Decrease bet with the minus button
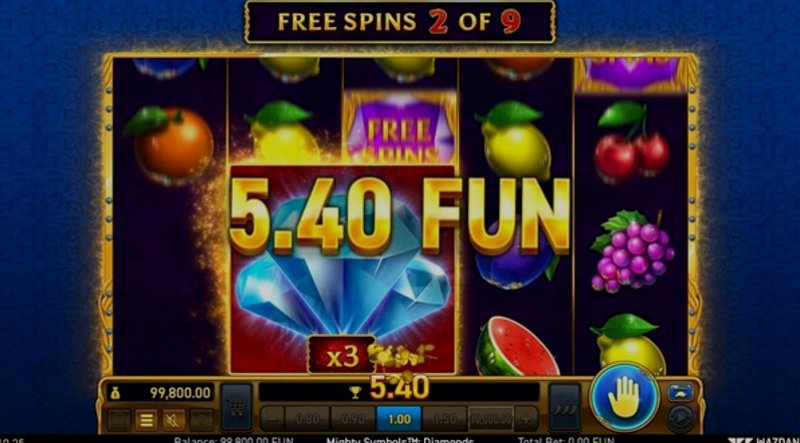Viewport: 800px width, 443px height. click(x=272, y=419)
